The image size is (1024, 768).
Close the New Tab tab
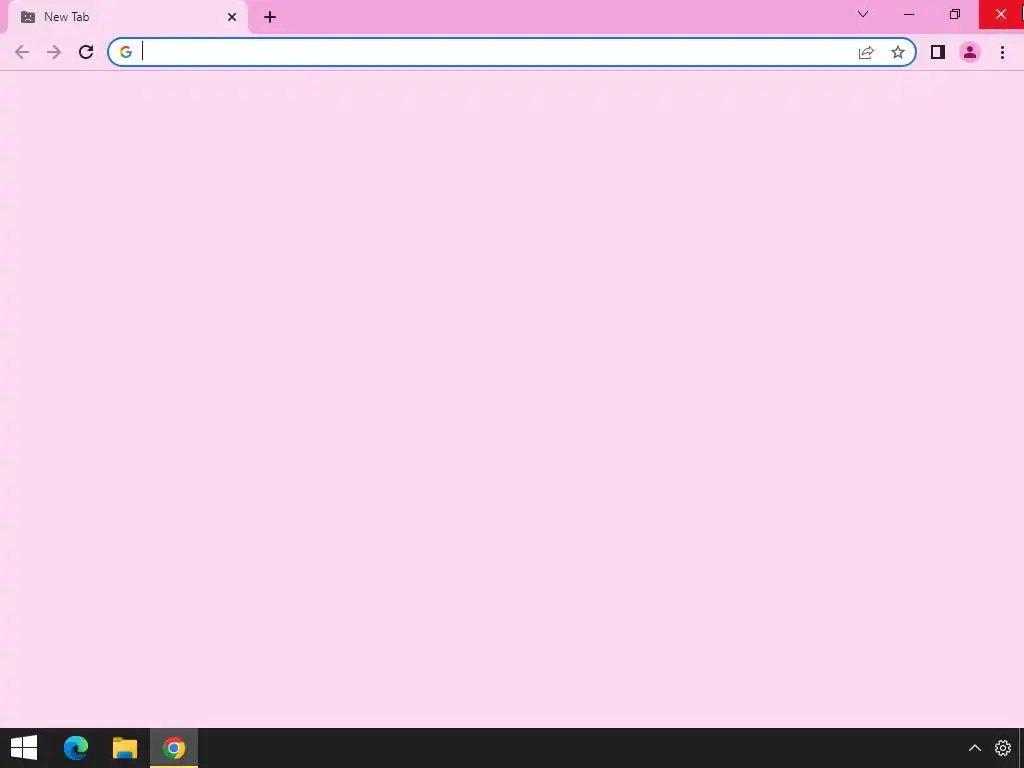coord(232,17)
